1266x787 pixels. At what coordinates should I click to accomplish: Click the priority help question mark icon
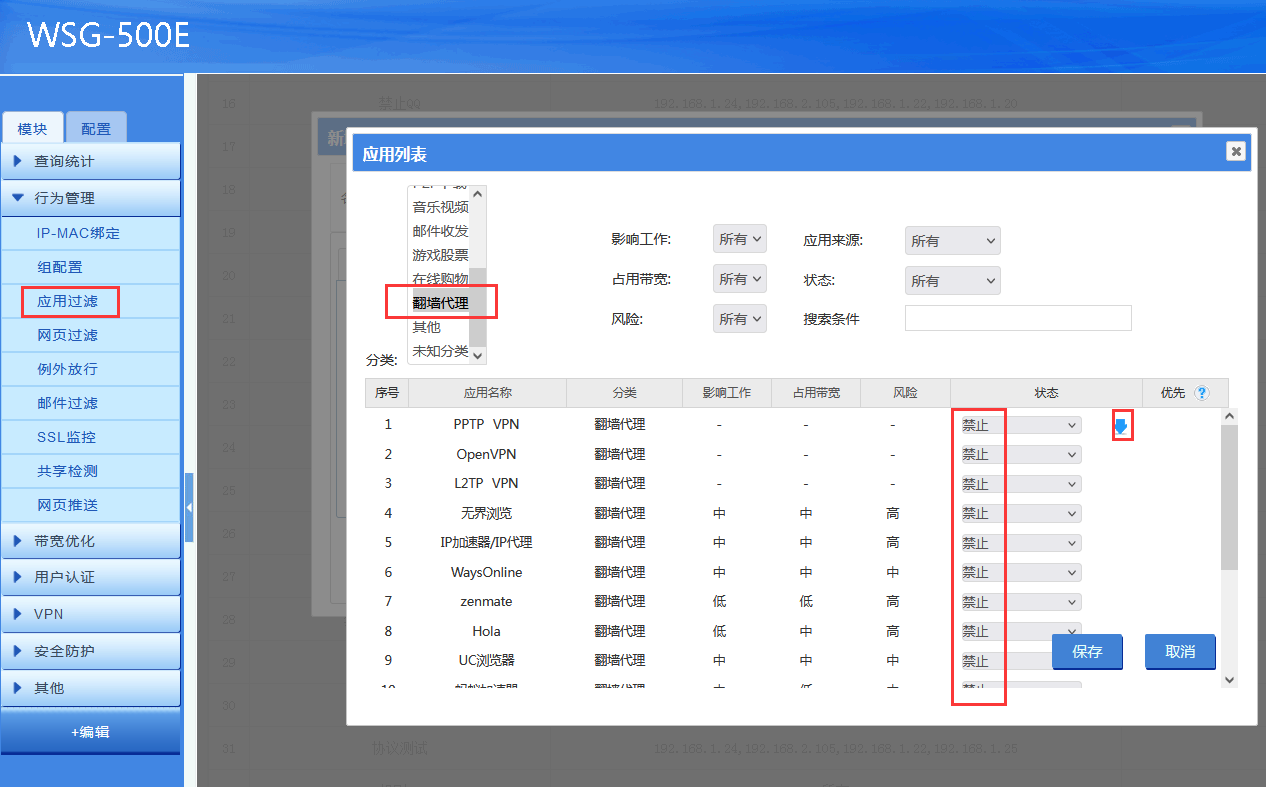coord(1202,393)
